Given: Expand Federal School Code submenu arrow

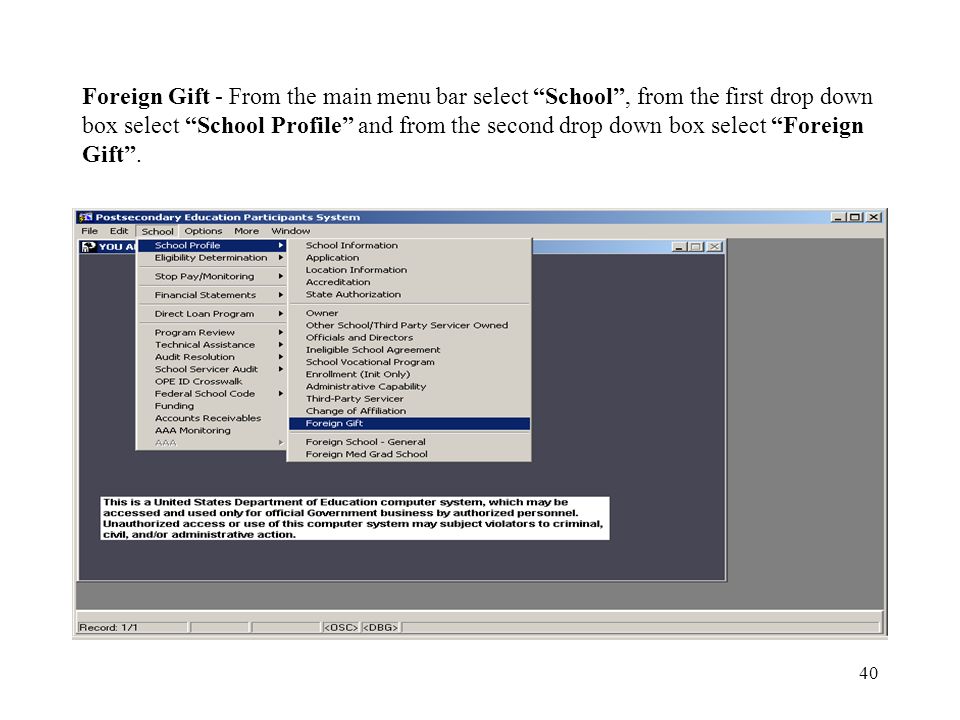Looking at the screenshot, I should 280,394.
